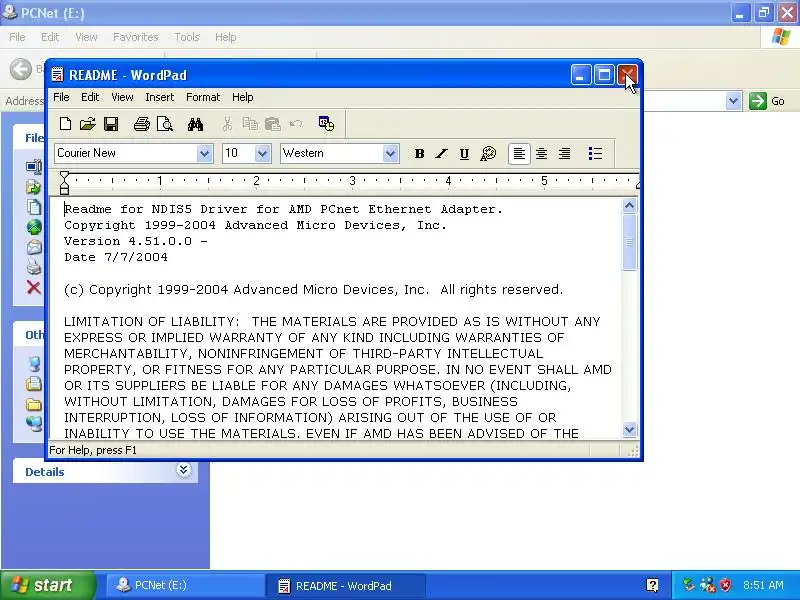800x600 pixels.
Task: Click the network connection tray icon
Action: point(707,585)
